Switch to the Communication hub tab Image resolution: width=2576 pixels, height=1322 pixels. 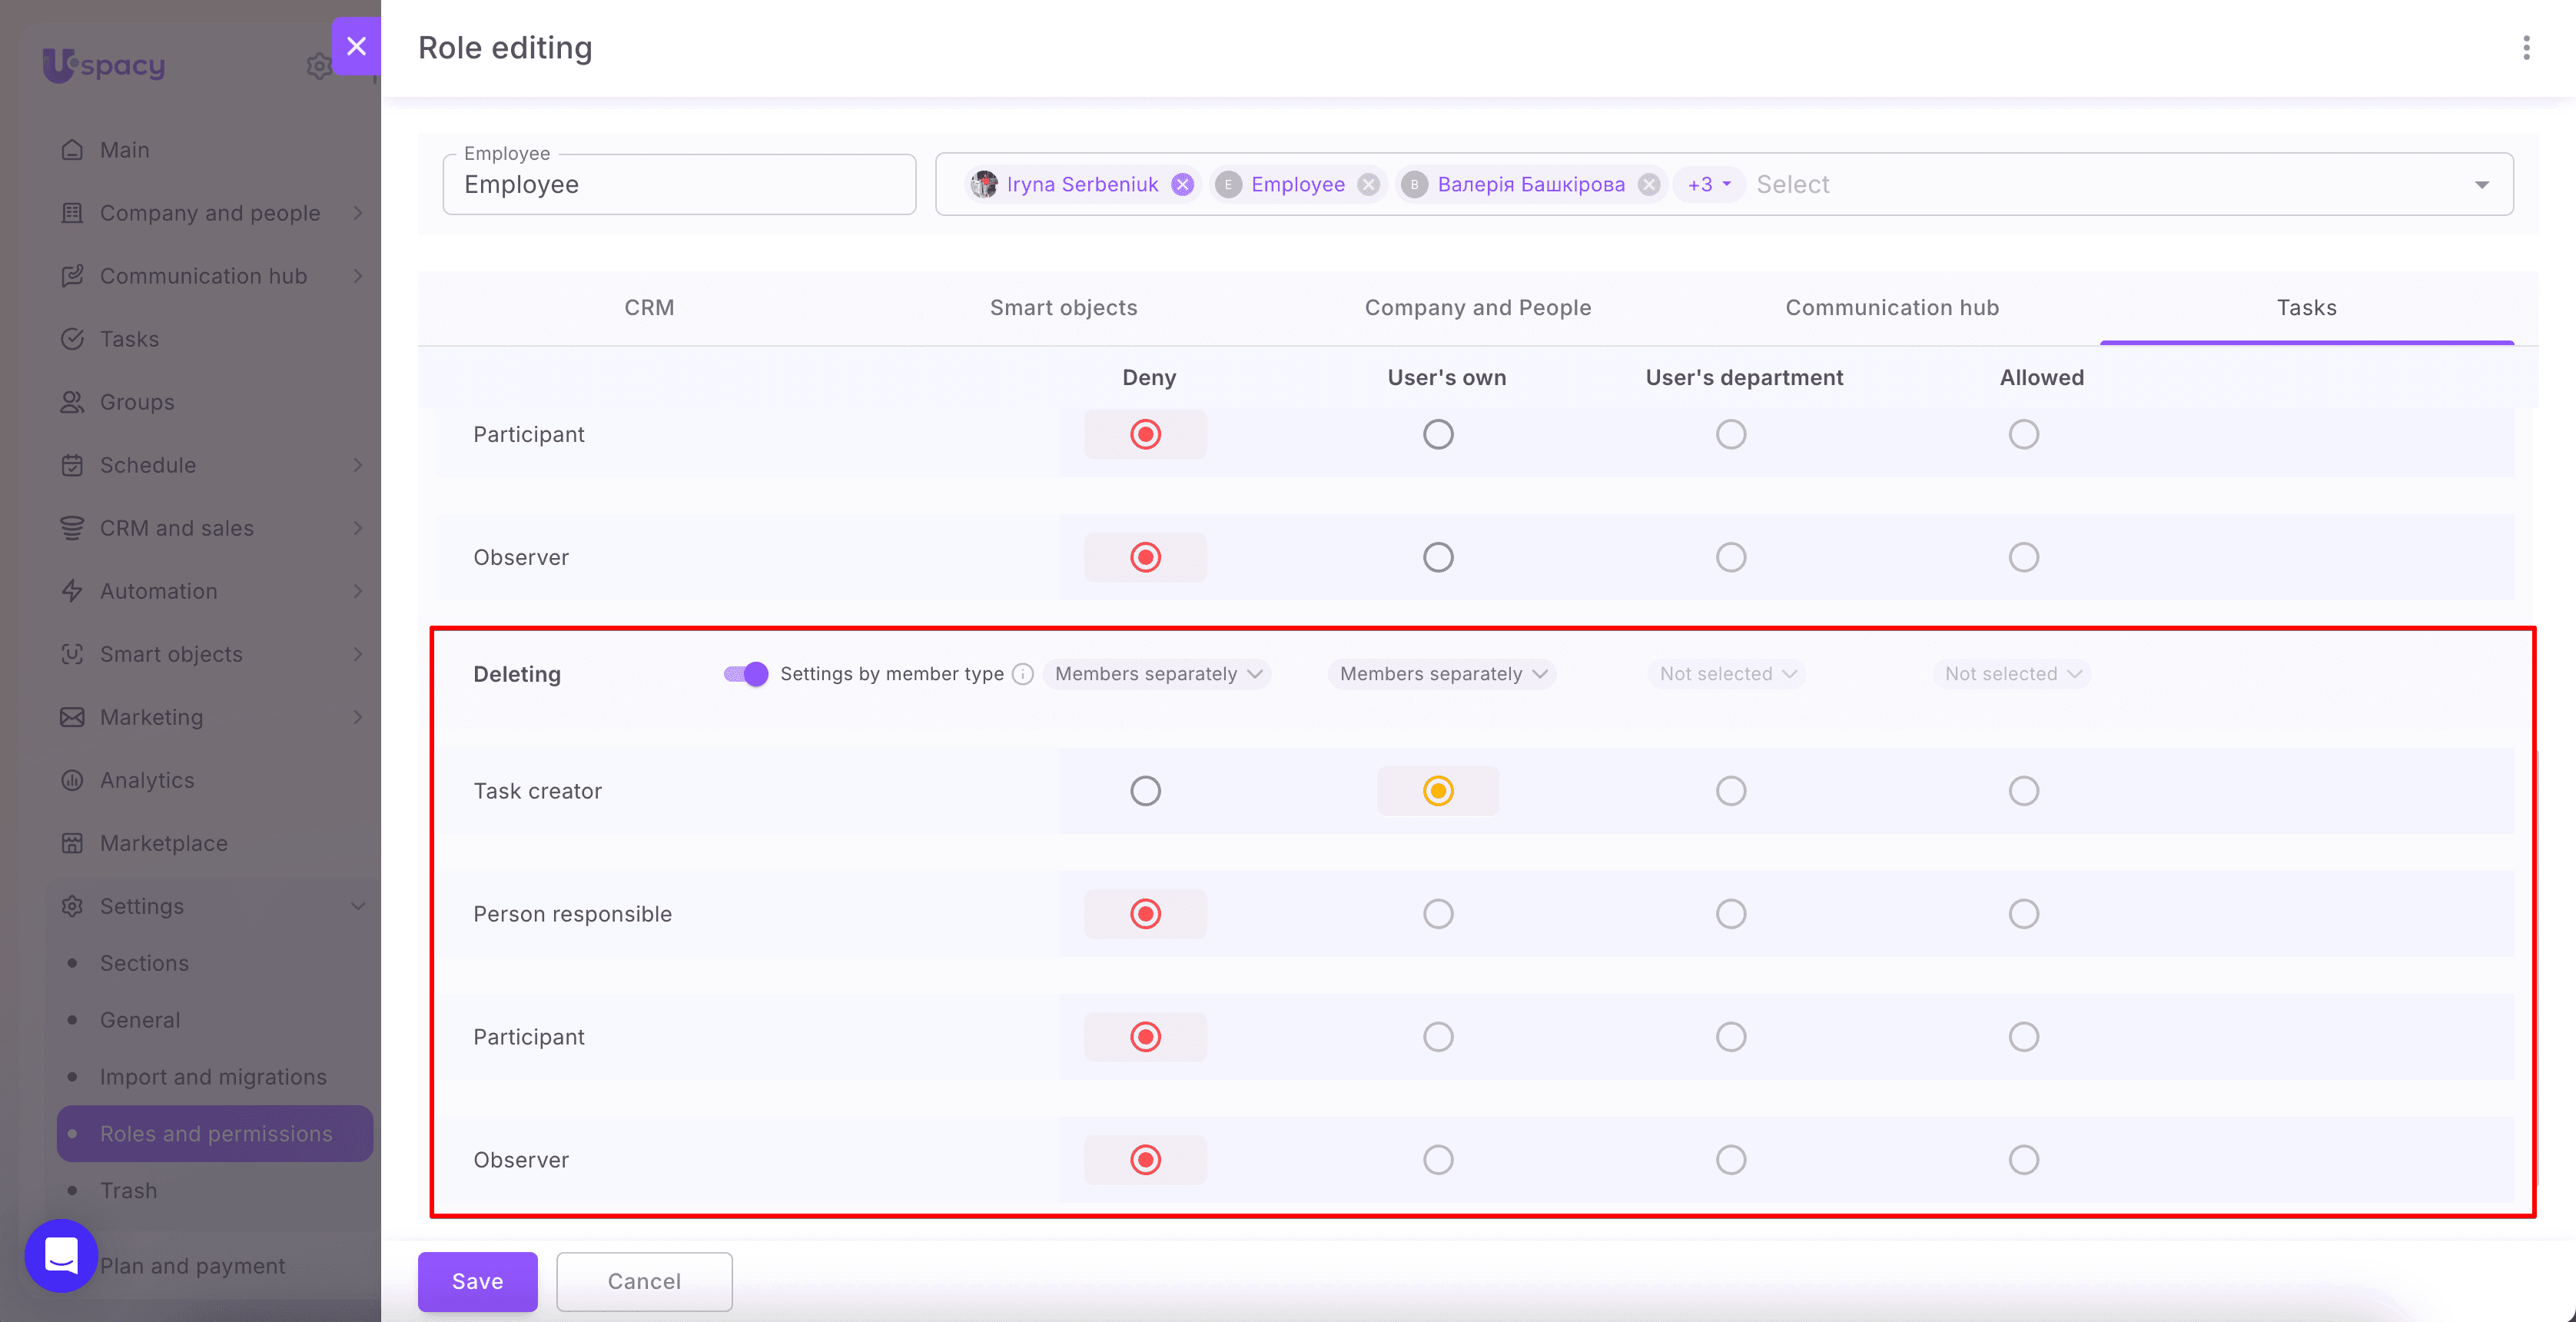tap(1892, 308)
